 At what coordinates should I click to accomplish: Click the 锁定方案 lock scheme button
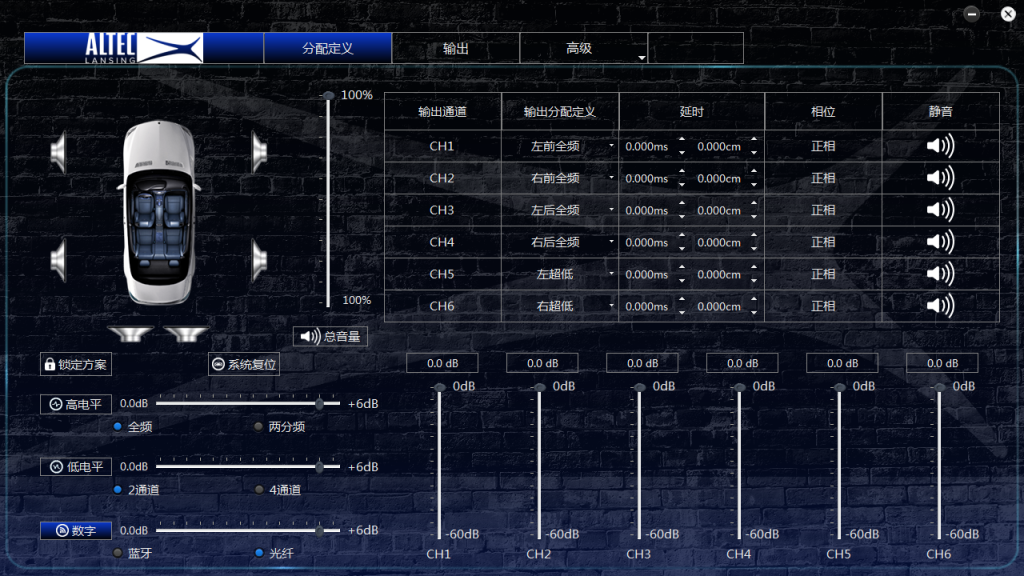[x=76, y=364]
